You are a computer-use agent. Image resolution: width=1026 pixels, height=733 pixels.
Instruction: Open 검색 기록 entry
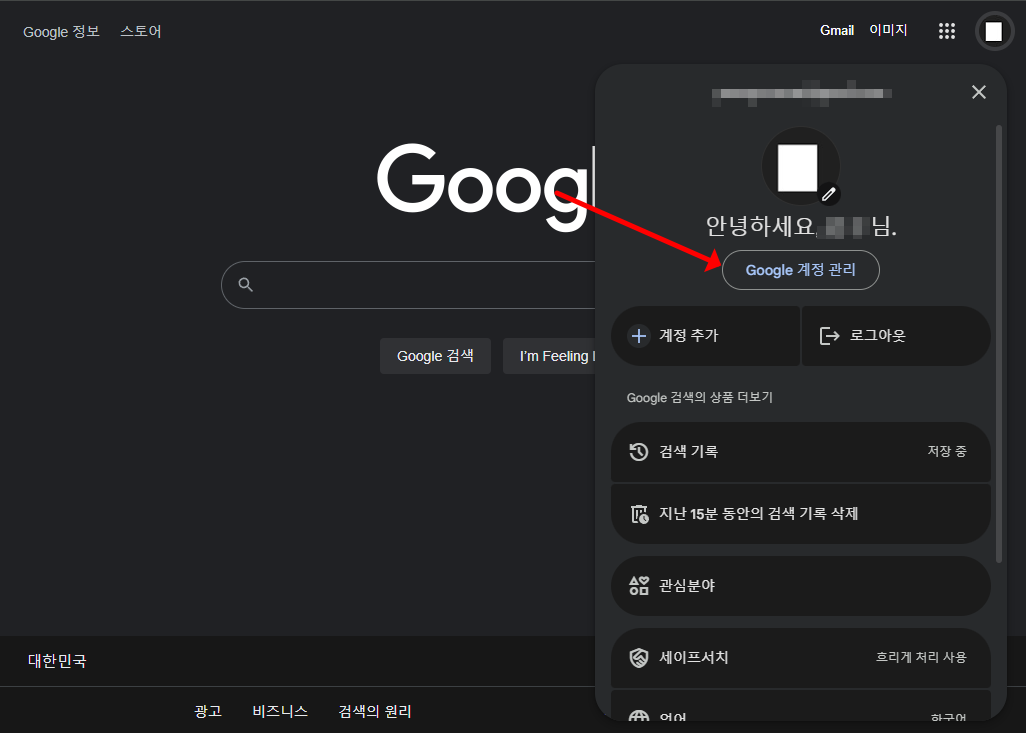[800, 452]
